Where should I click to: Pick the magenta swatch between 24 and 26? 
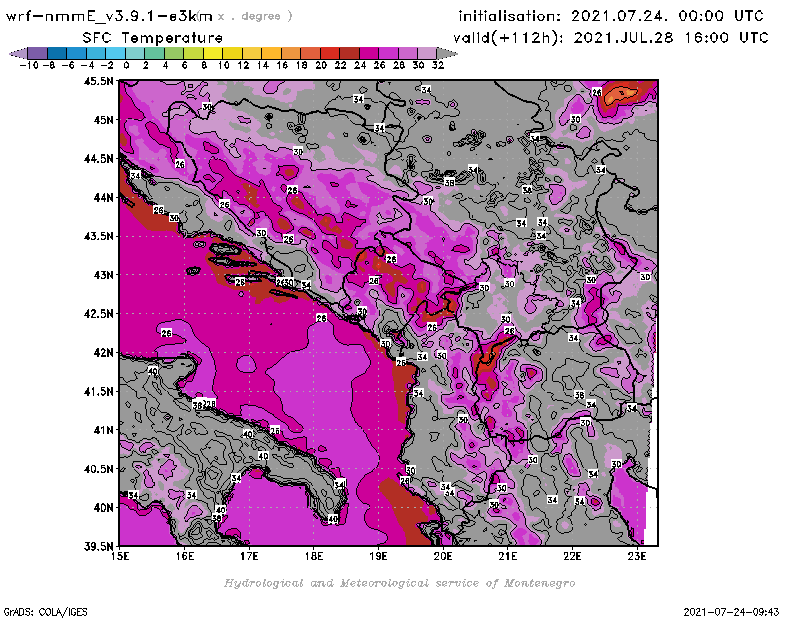[369, 53]
